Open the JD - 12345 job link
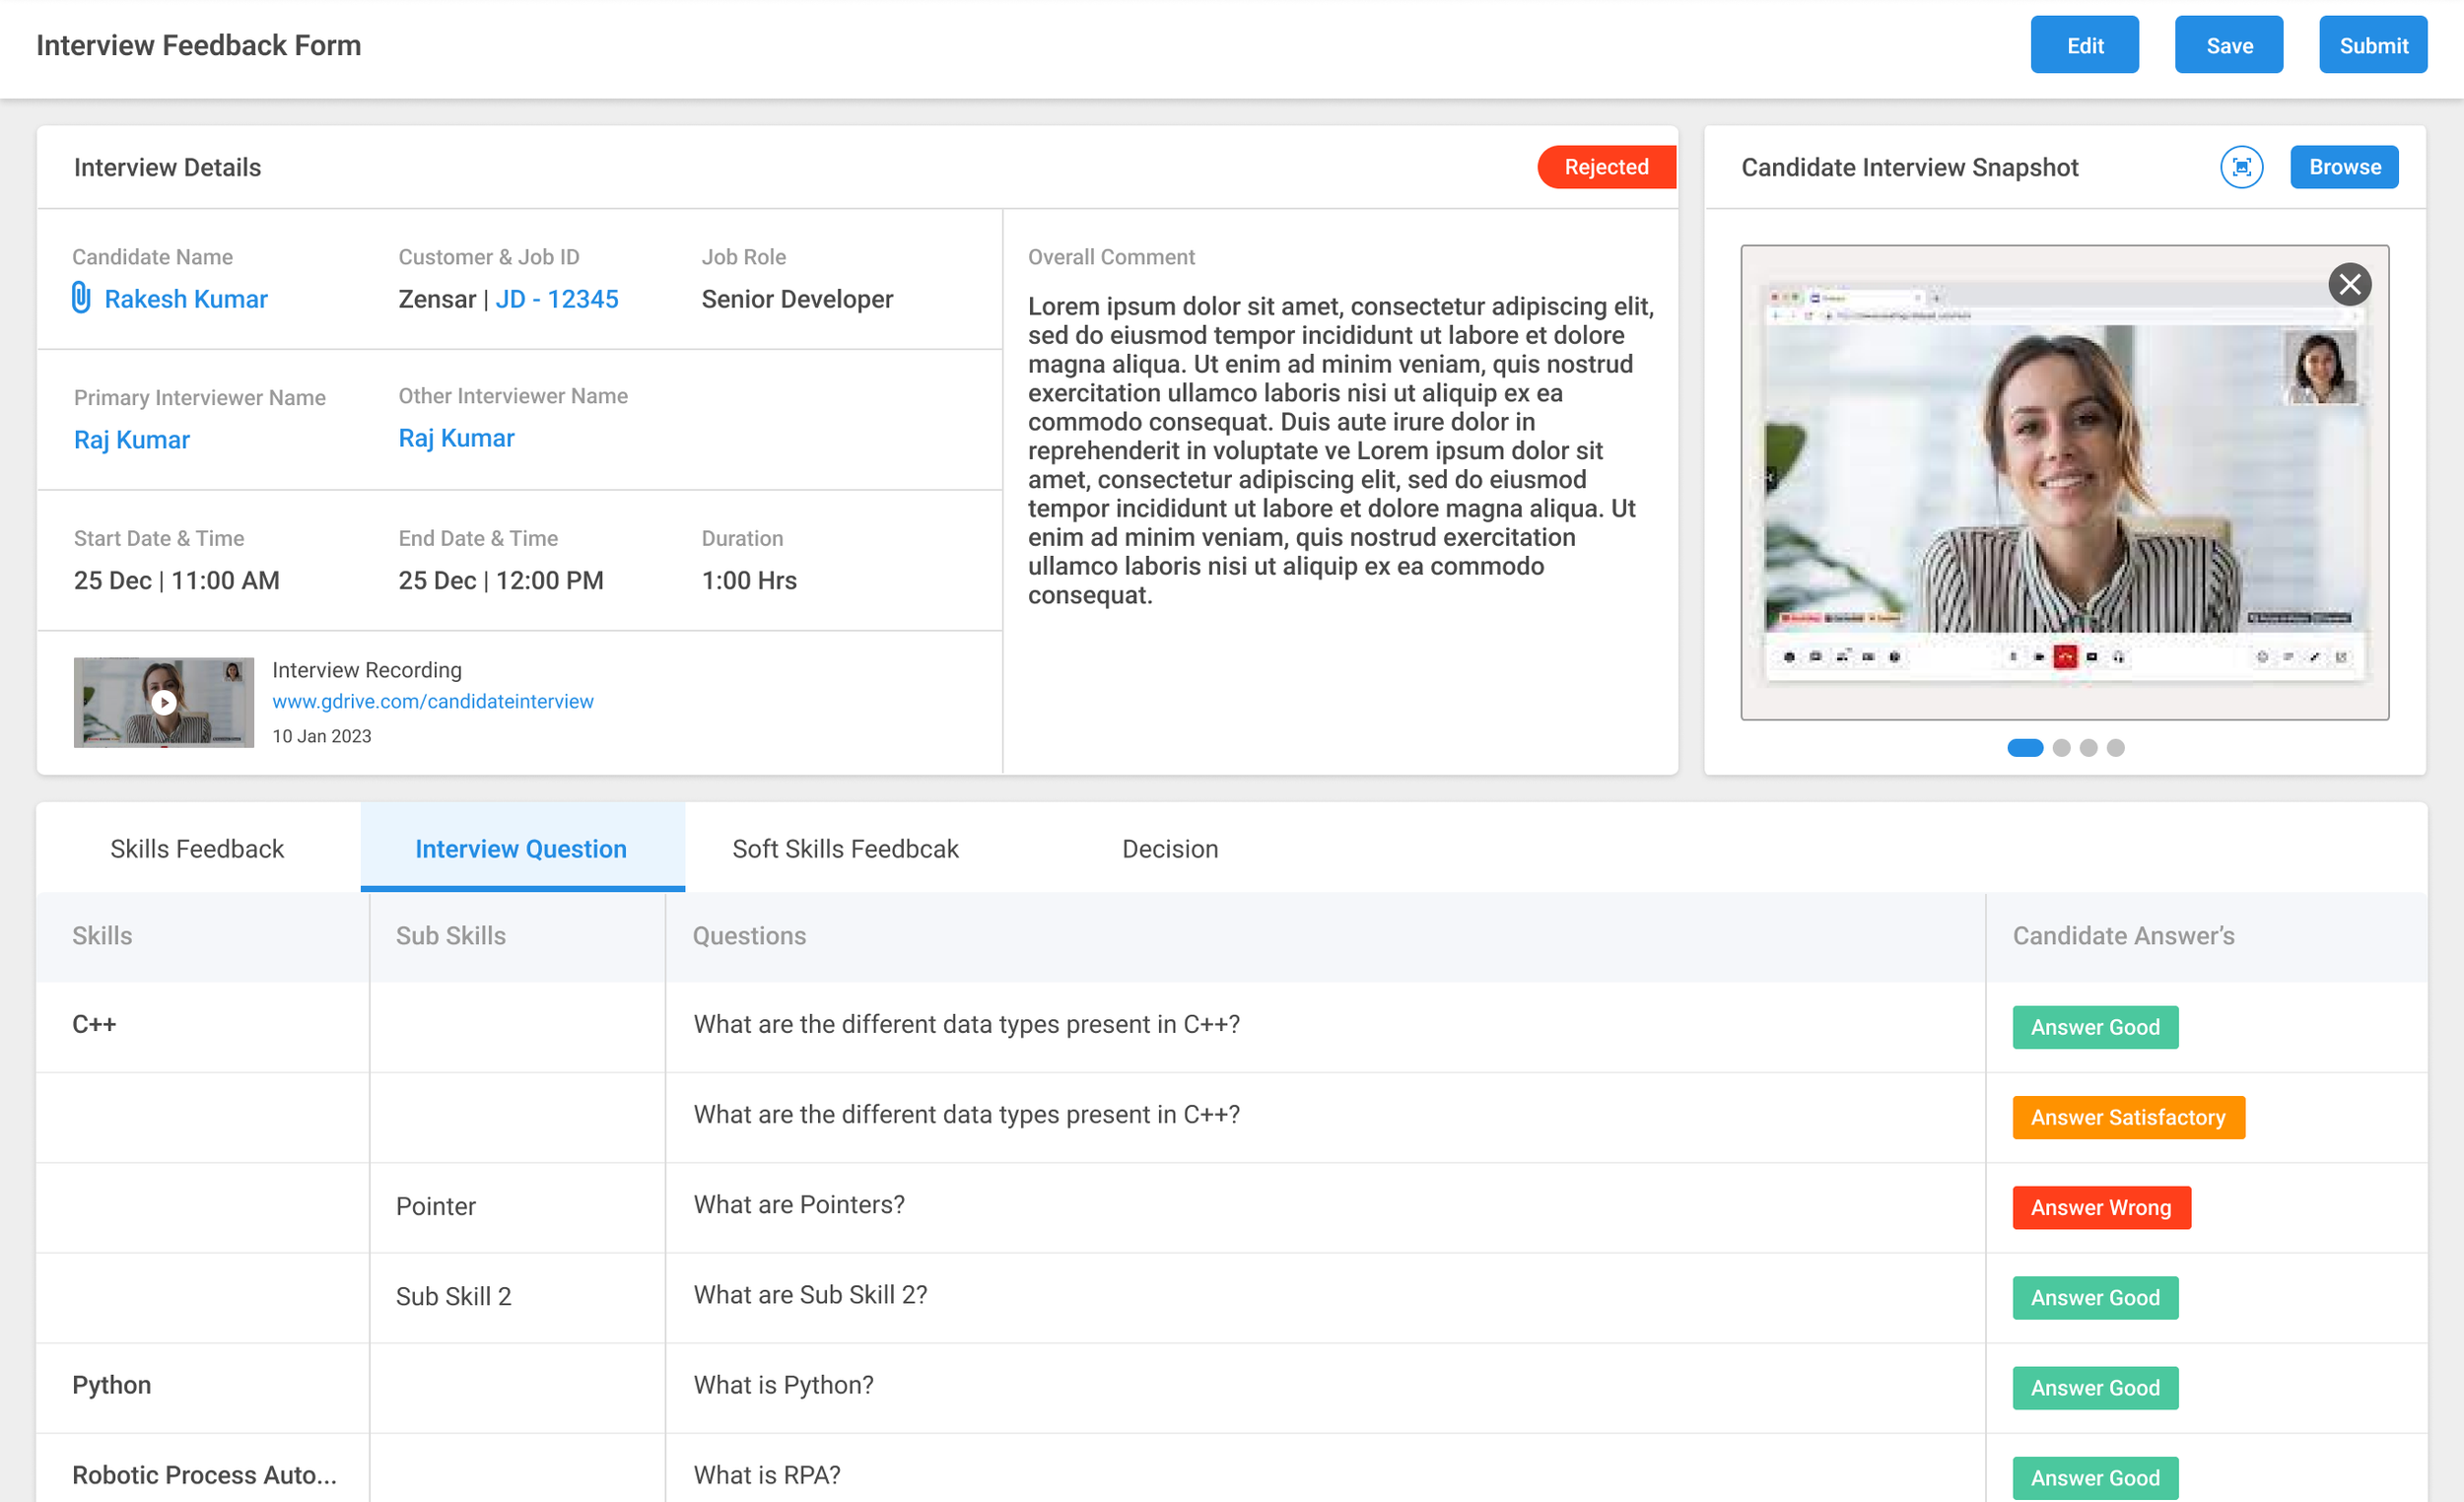The width and height of the screenshot is (2464, 1502). 557,299
